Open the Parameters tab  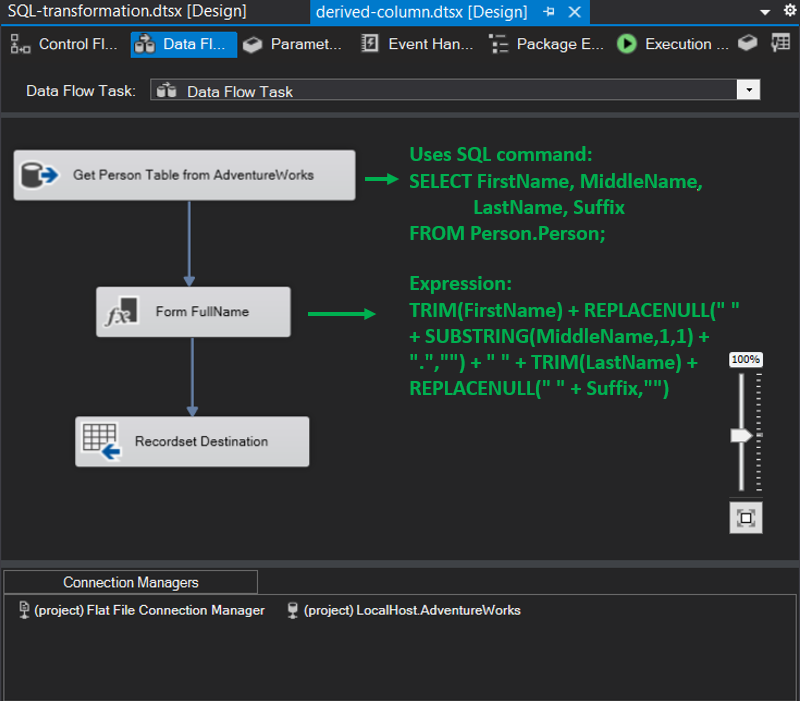coord(294,44)
